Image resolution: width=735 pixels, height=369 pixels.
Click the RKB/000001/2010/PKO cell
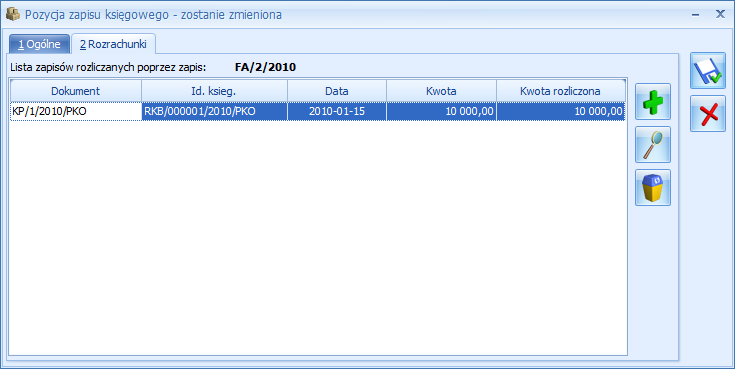coord(214,112)
